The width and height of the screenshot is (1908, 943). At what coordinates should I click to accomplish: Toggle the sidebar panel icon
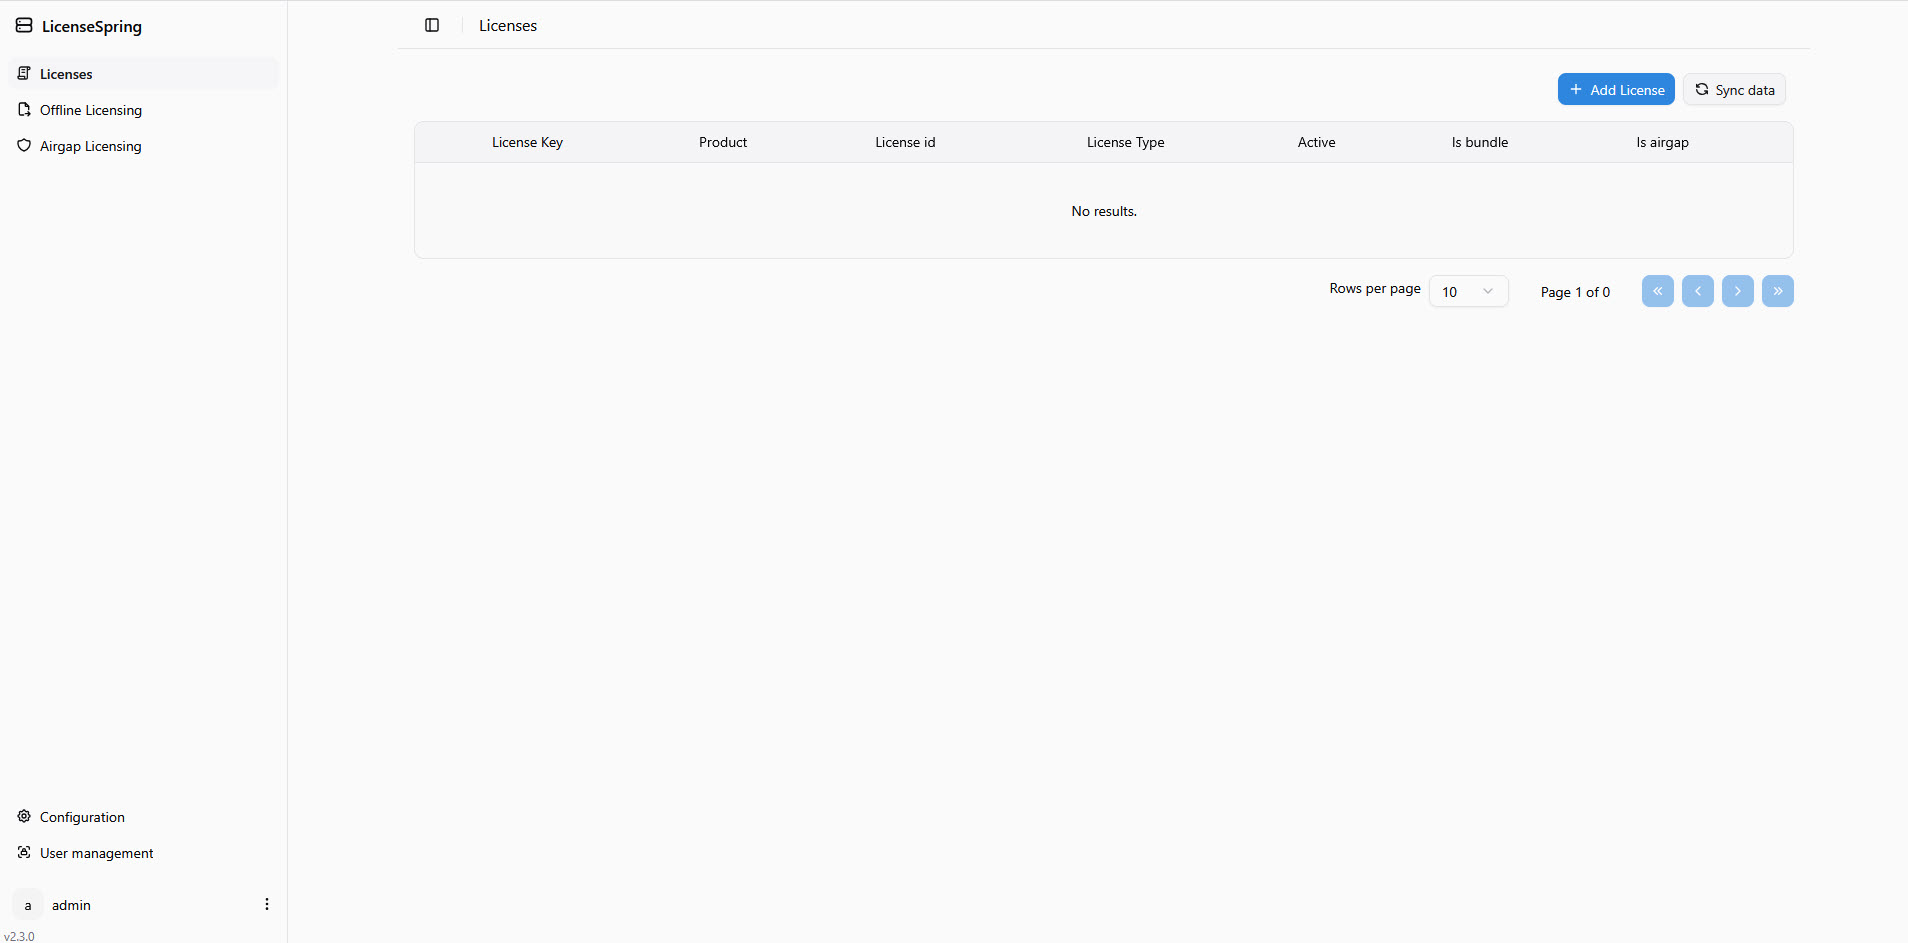tap(432, 26)
